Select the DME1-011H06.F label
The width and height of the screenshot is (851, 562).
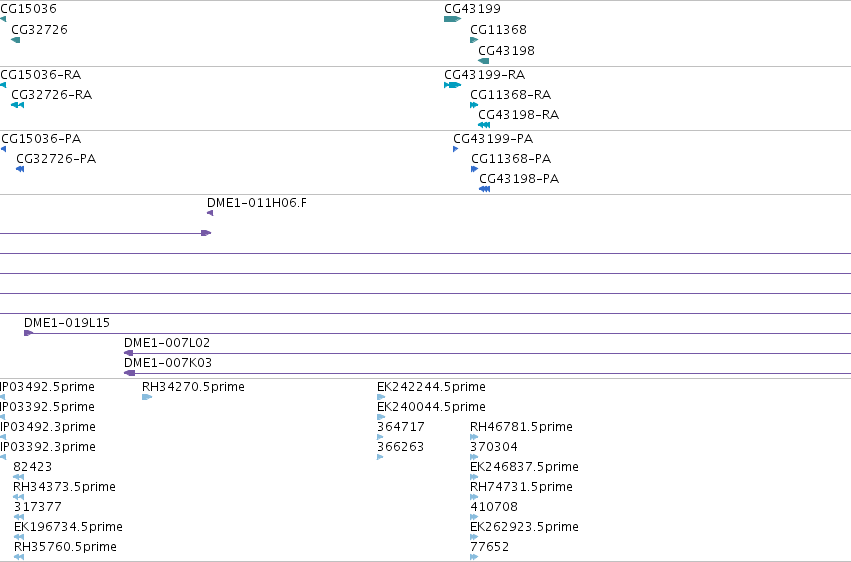pyautogui.click(x=257, y=203)
